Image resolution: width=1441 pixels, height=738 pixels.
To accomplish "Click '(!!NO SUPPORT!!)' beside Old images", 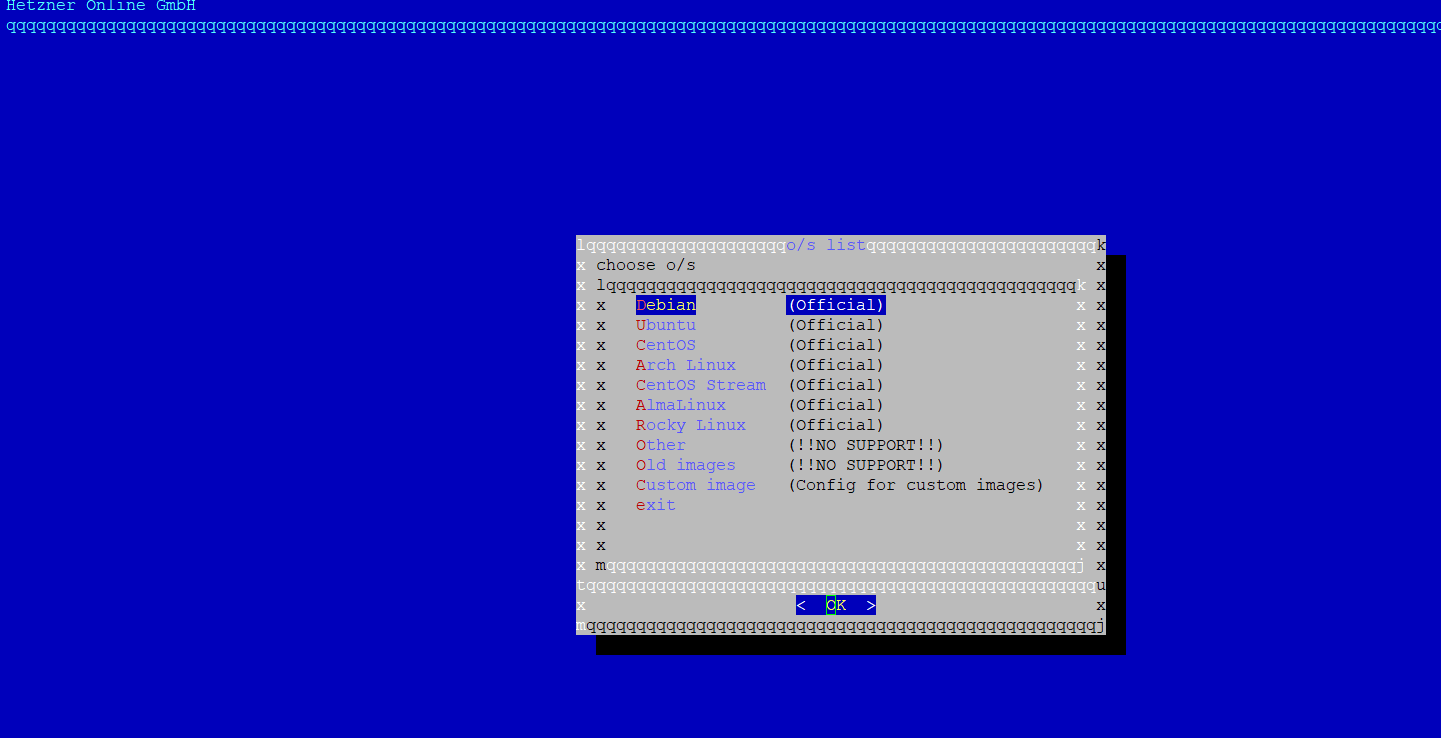I will [866, 465].
